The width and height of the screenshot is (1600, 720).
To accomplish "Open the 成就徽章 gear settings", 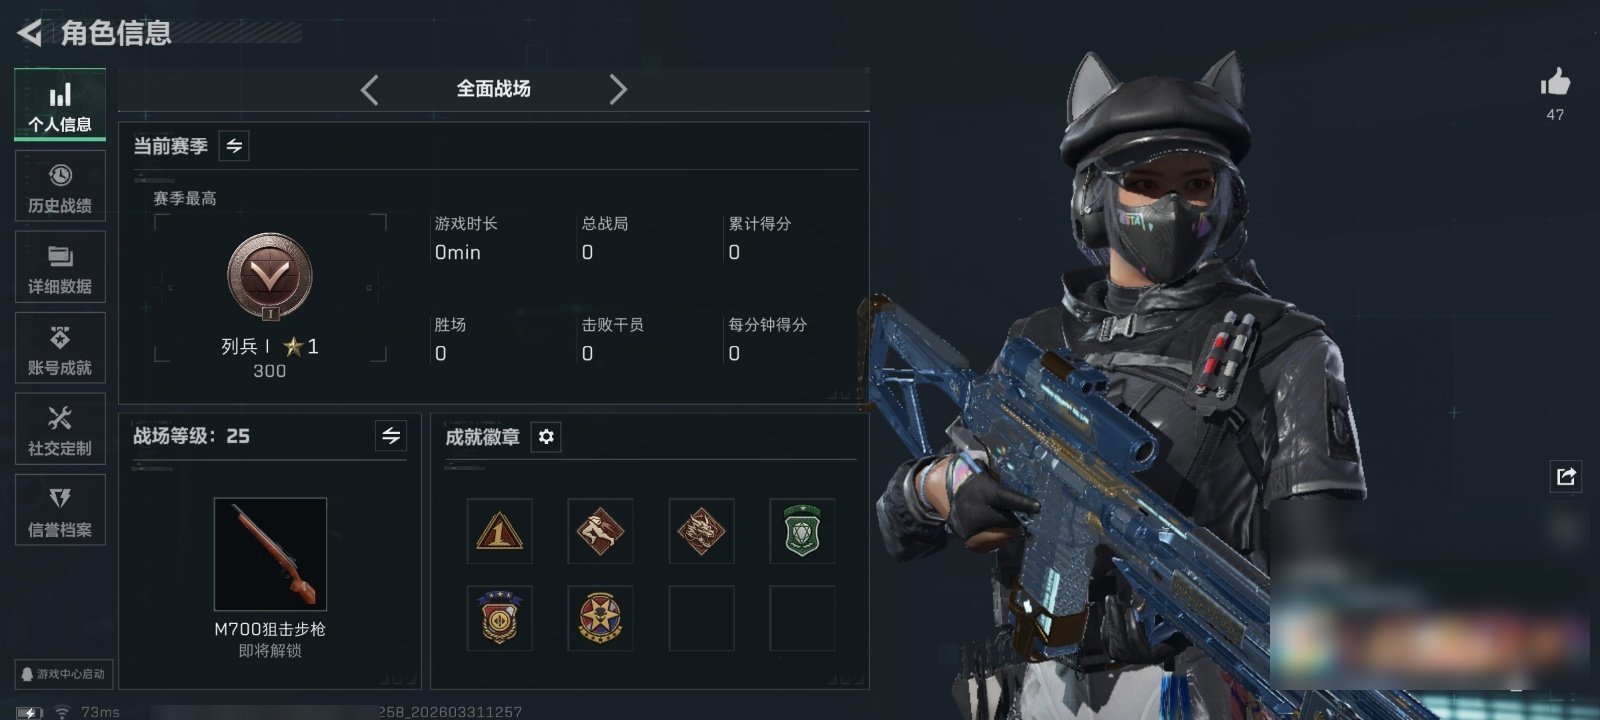I will pyautogui.click(x=546, y=437).
